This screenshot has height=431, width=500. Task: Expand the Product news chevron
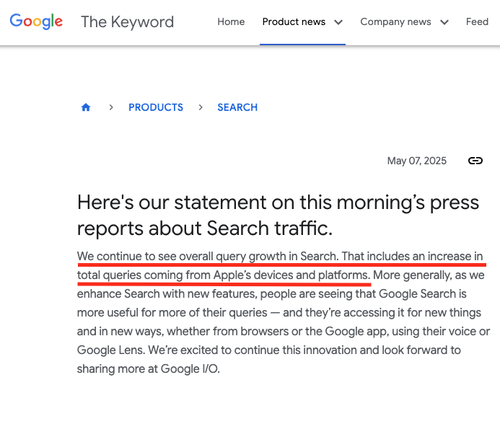338,22
